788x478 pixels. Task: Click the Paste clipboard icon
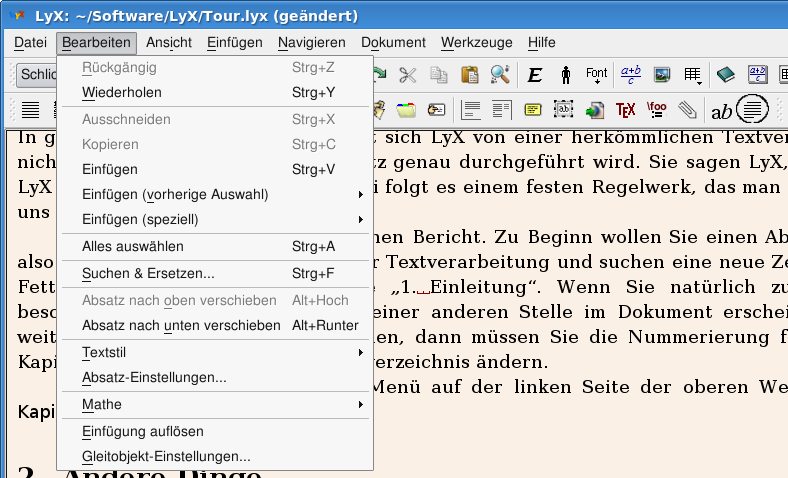pyautogui.click(x=469, y=75)
